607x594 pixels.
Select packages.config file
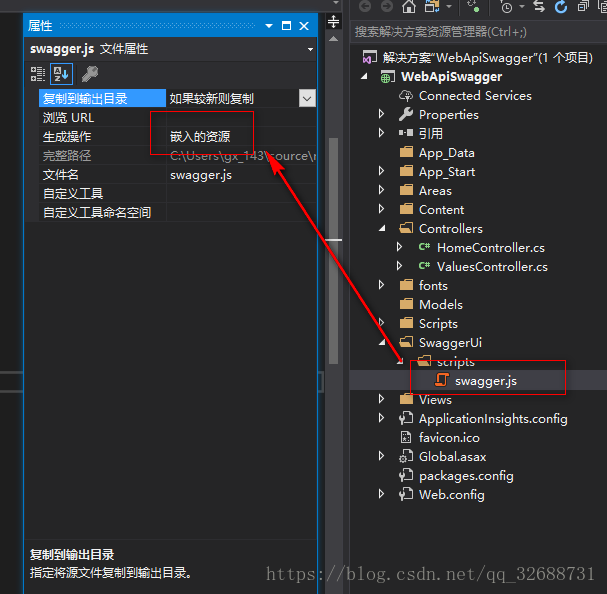(x=466, y=476)
